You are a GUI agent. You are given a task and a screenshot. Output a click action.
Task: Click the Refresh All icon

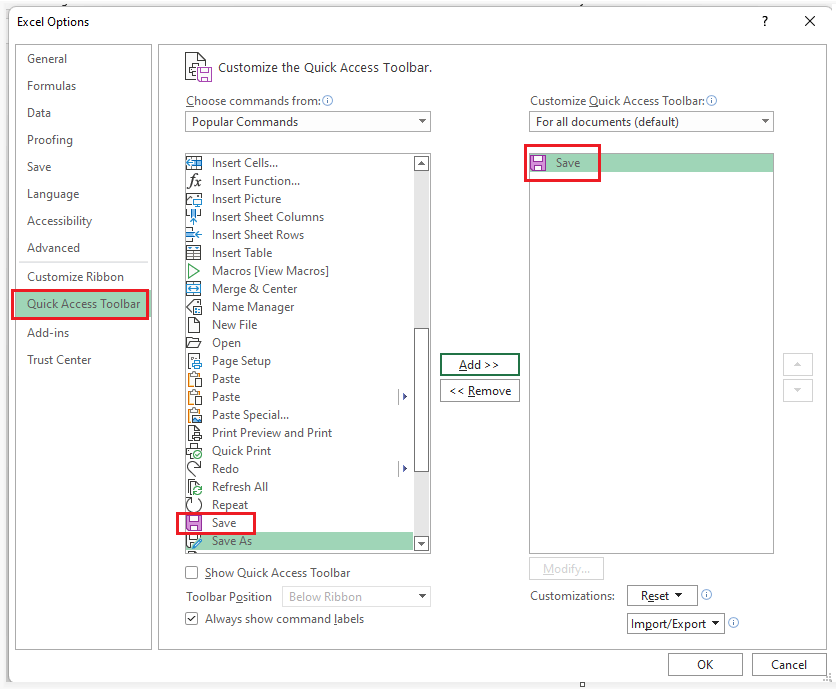pos(194,487)
